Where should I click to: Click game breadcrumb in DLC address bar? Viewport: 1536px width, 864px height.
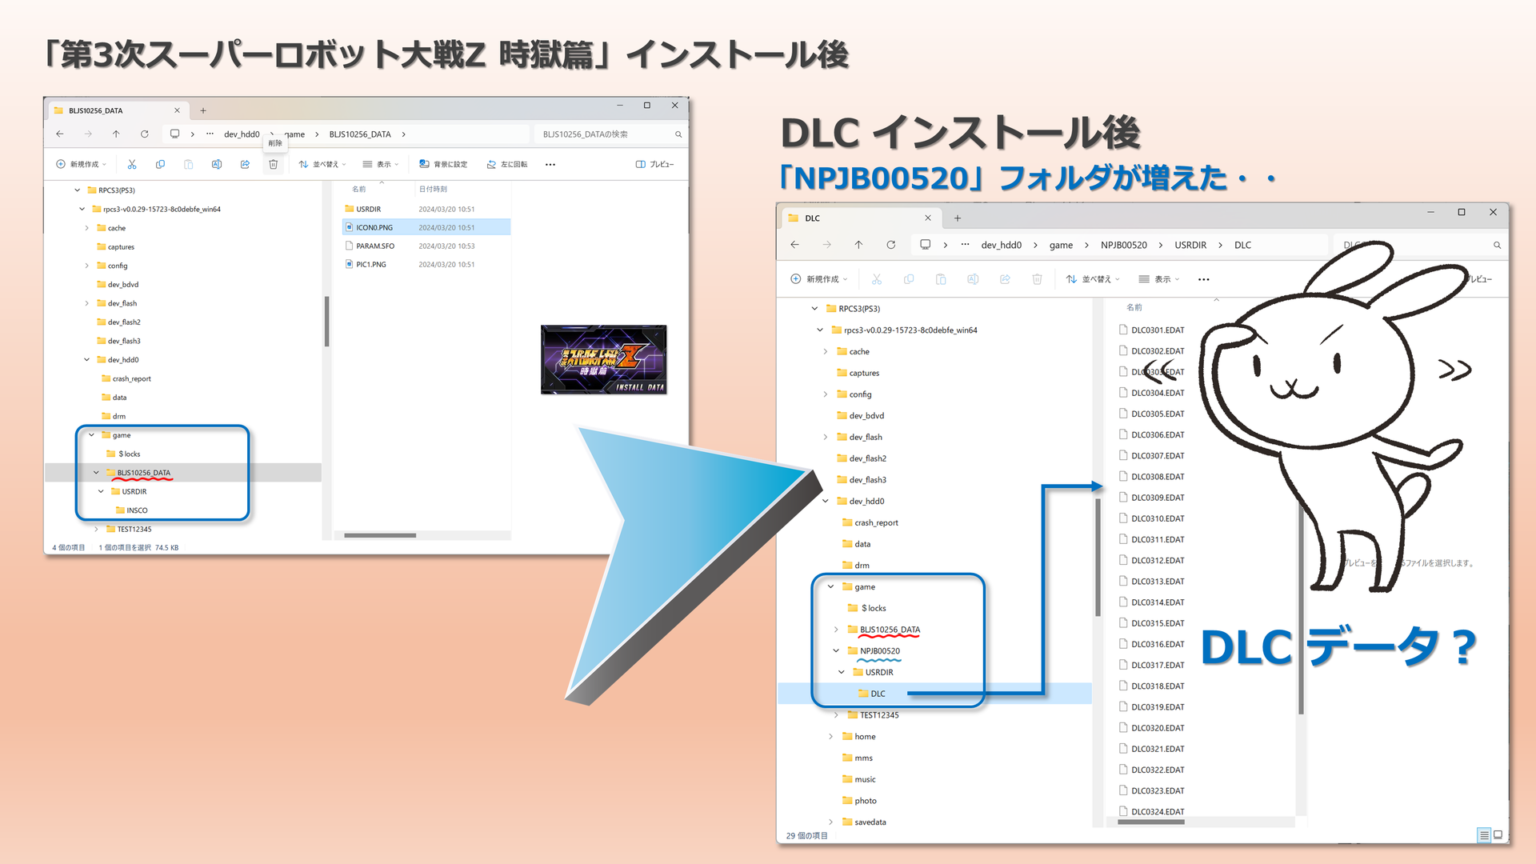1061,245
